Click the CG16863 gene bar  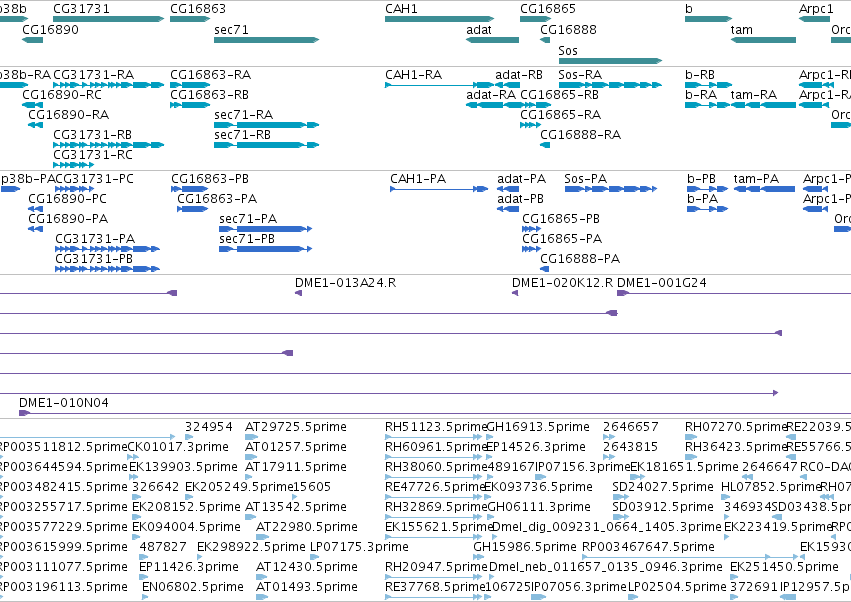[x=190, y=19]
